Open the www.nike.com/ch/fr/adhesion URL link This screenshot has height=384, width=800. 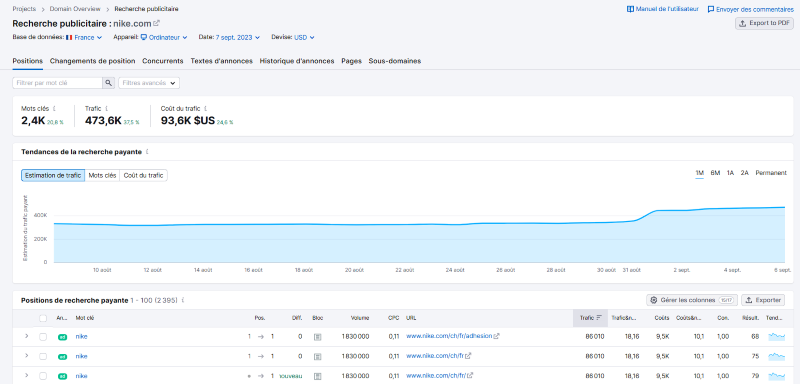(449, 336)
